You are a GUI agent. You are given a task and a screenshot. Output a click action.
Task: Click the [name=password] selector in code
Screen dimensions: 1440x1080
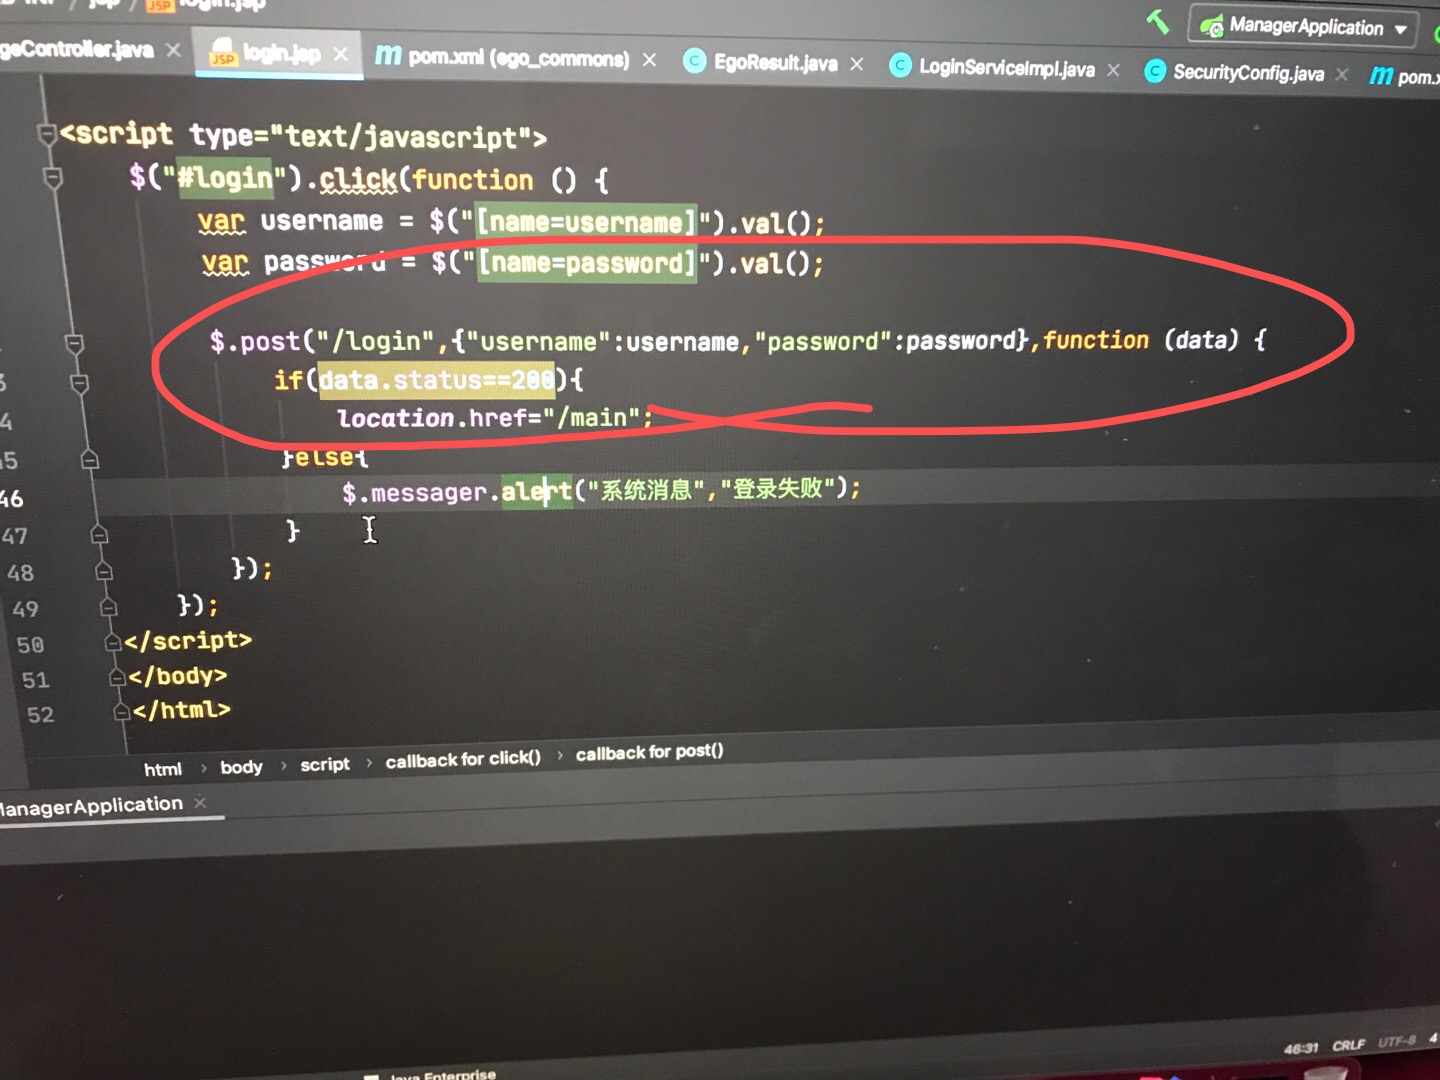[x=586, y=263]
